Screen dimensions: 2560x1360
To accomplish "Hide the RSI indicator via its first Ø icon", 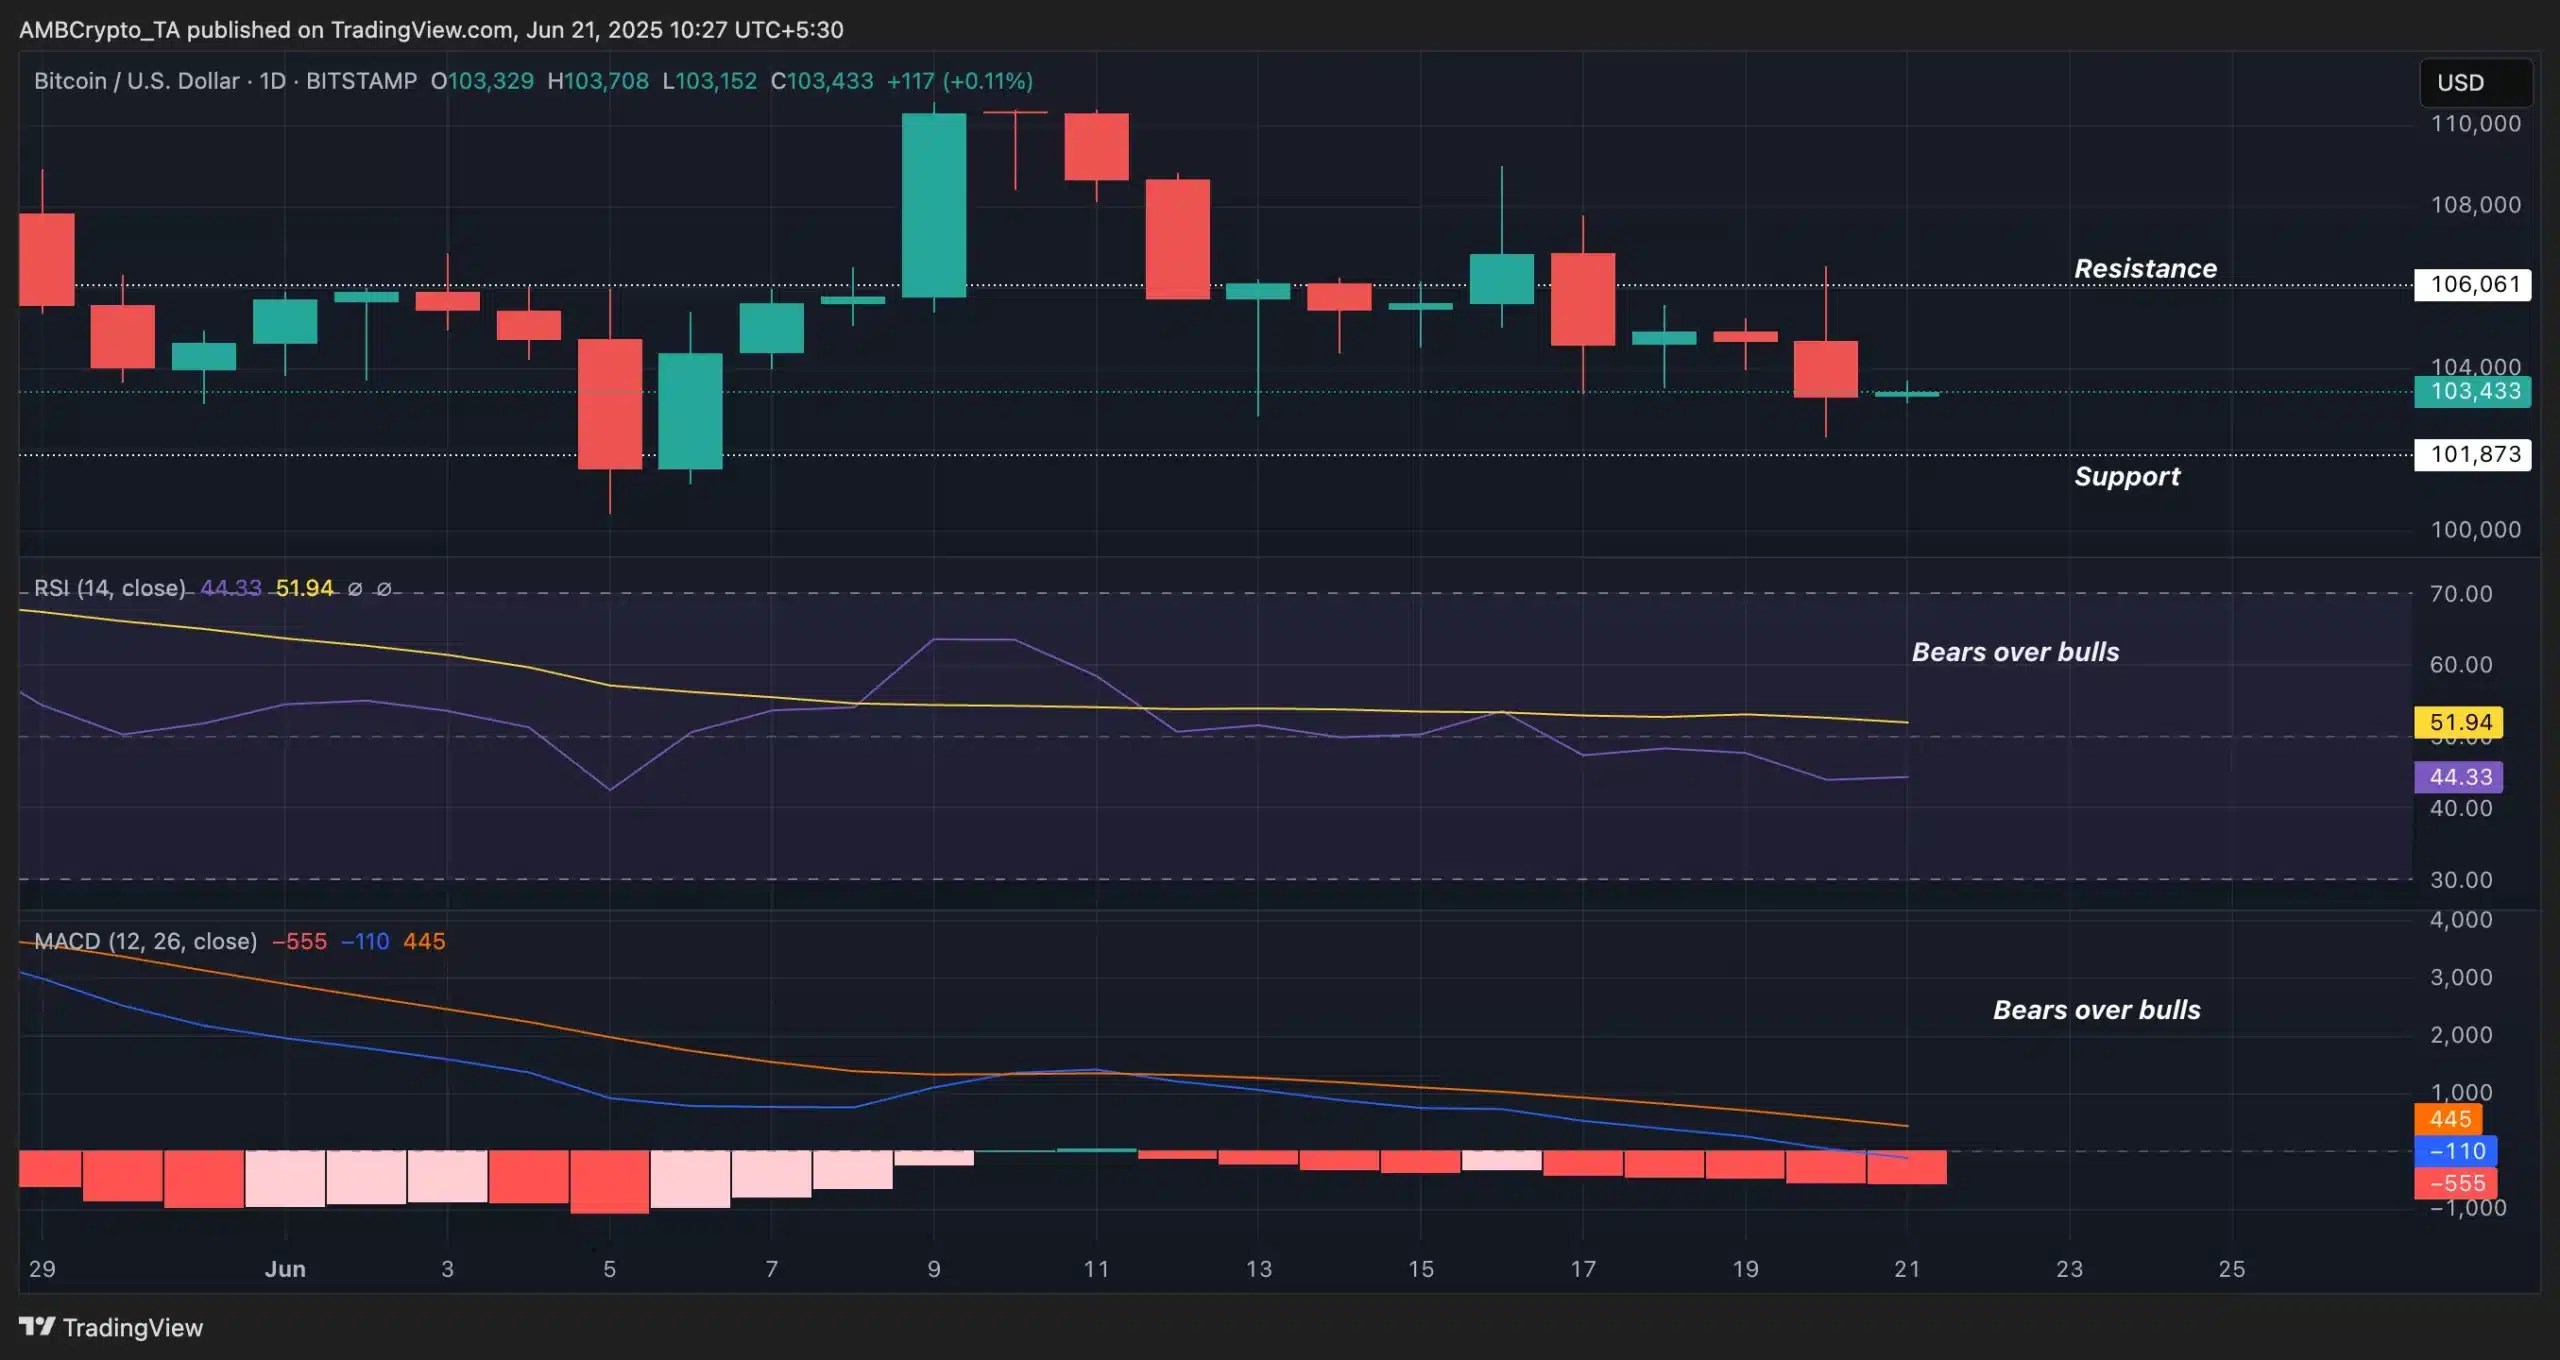I will [355, 589].
